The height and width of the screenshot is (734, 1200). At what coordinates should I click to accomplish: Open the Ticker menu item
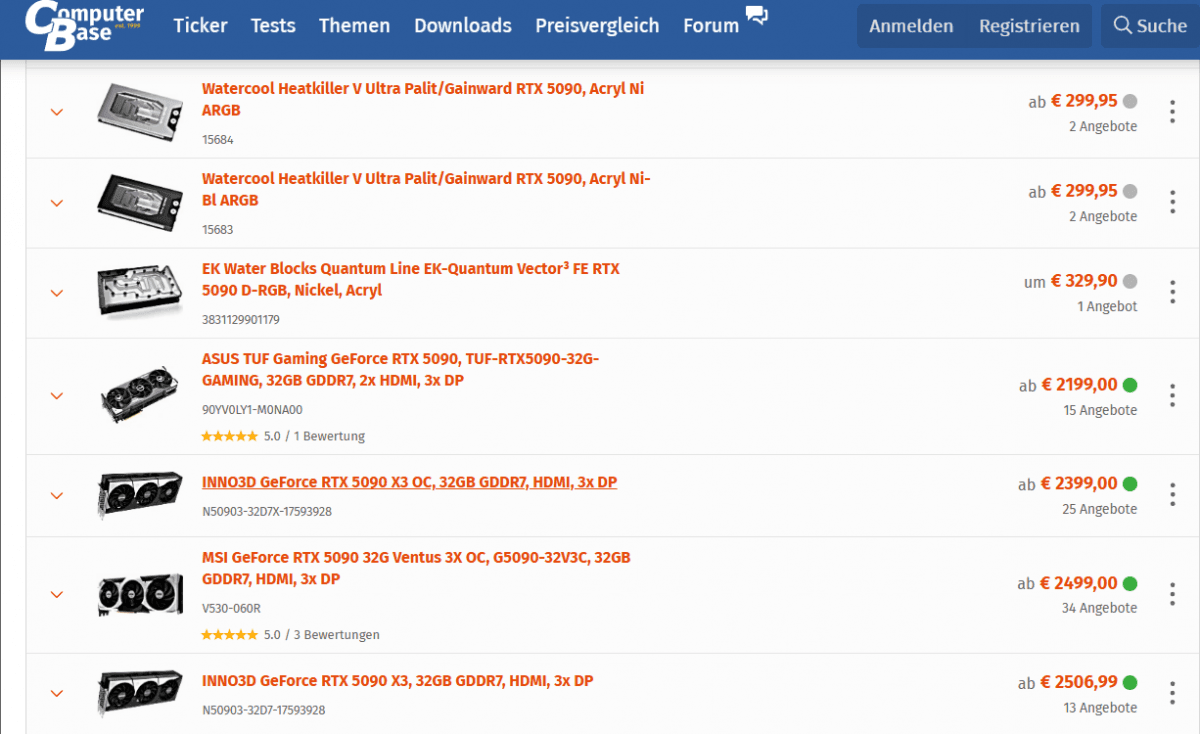click(x=200, y=26)
